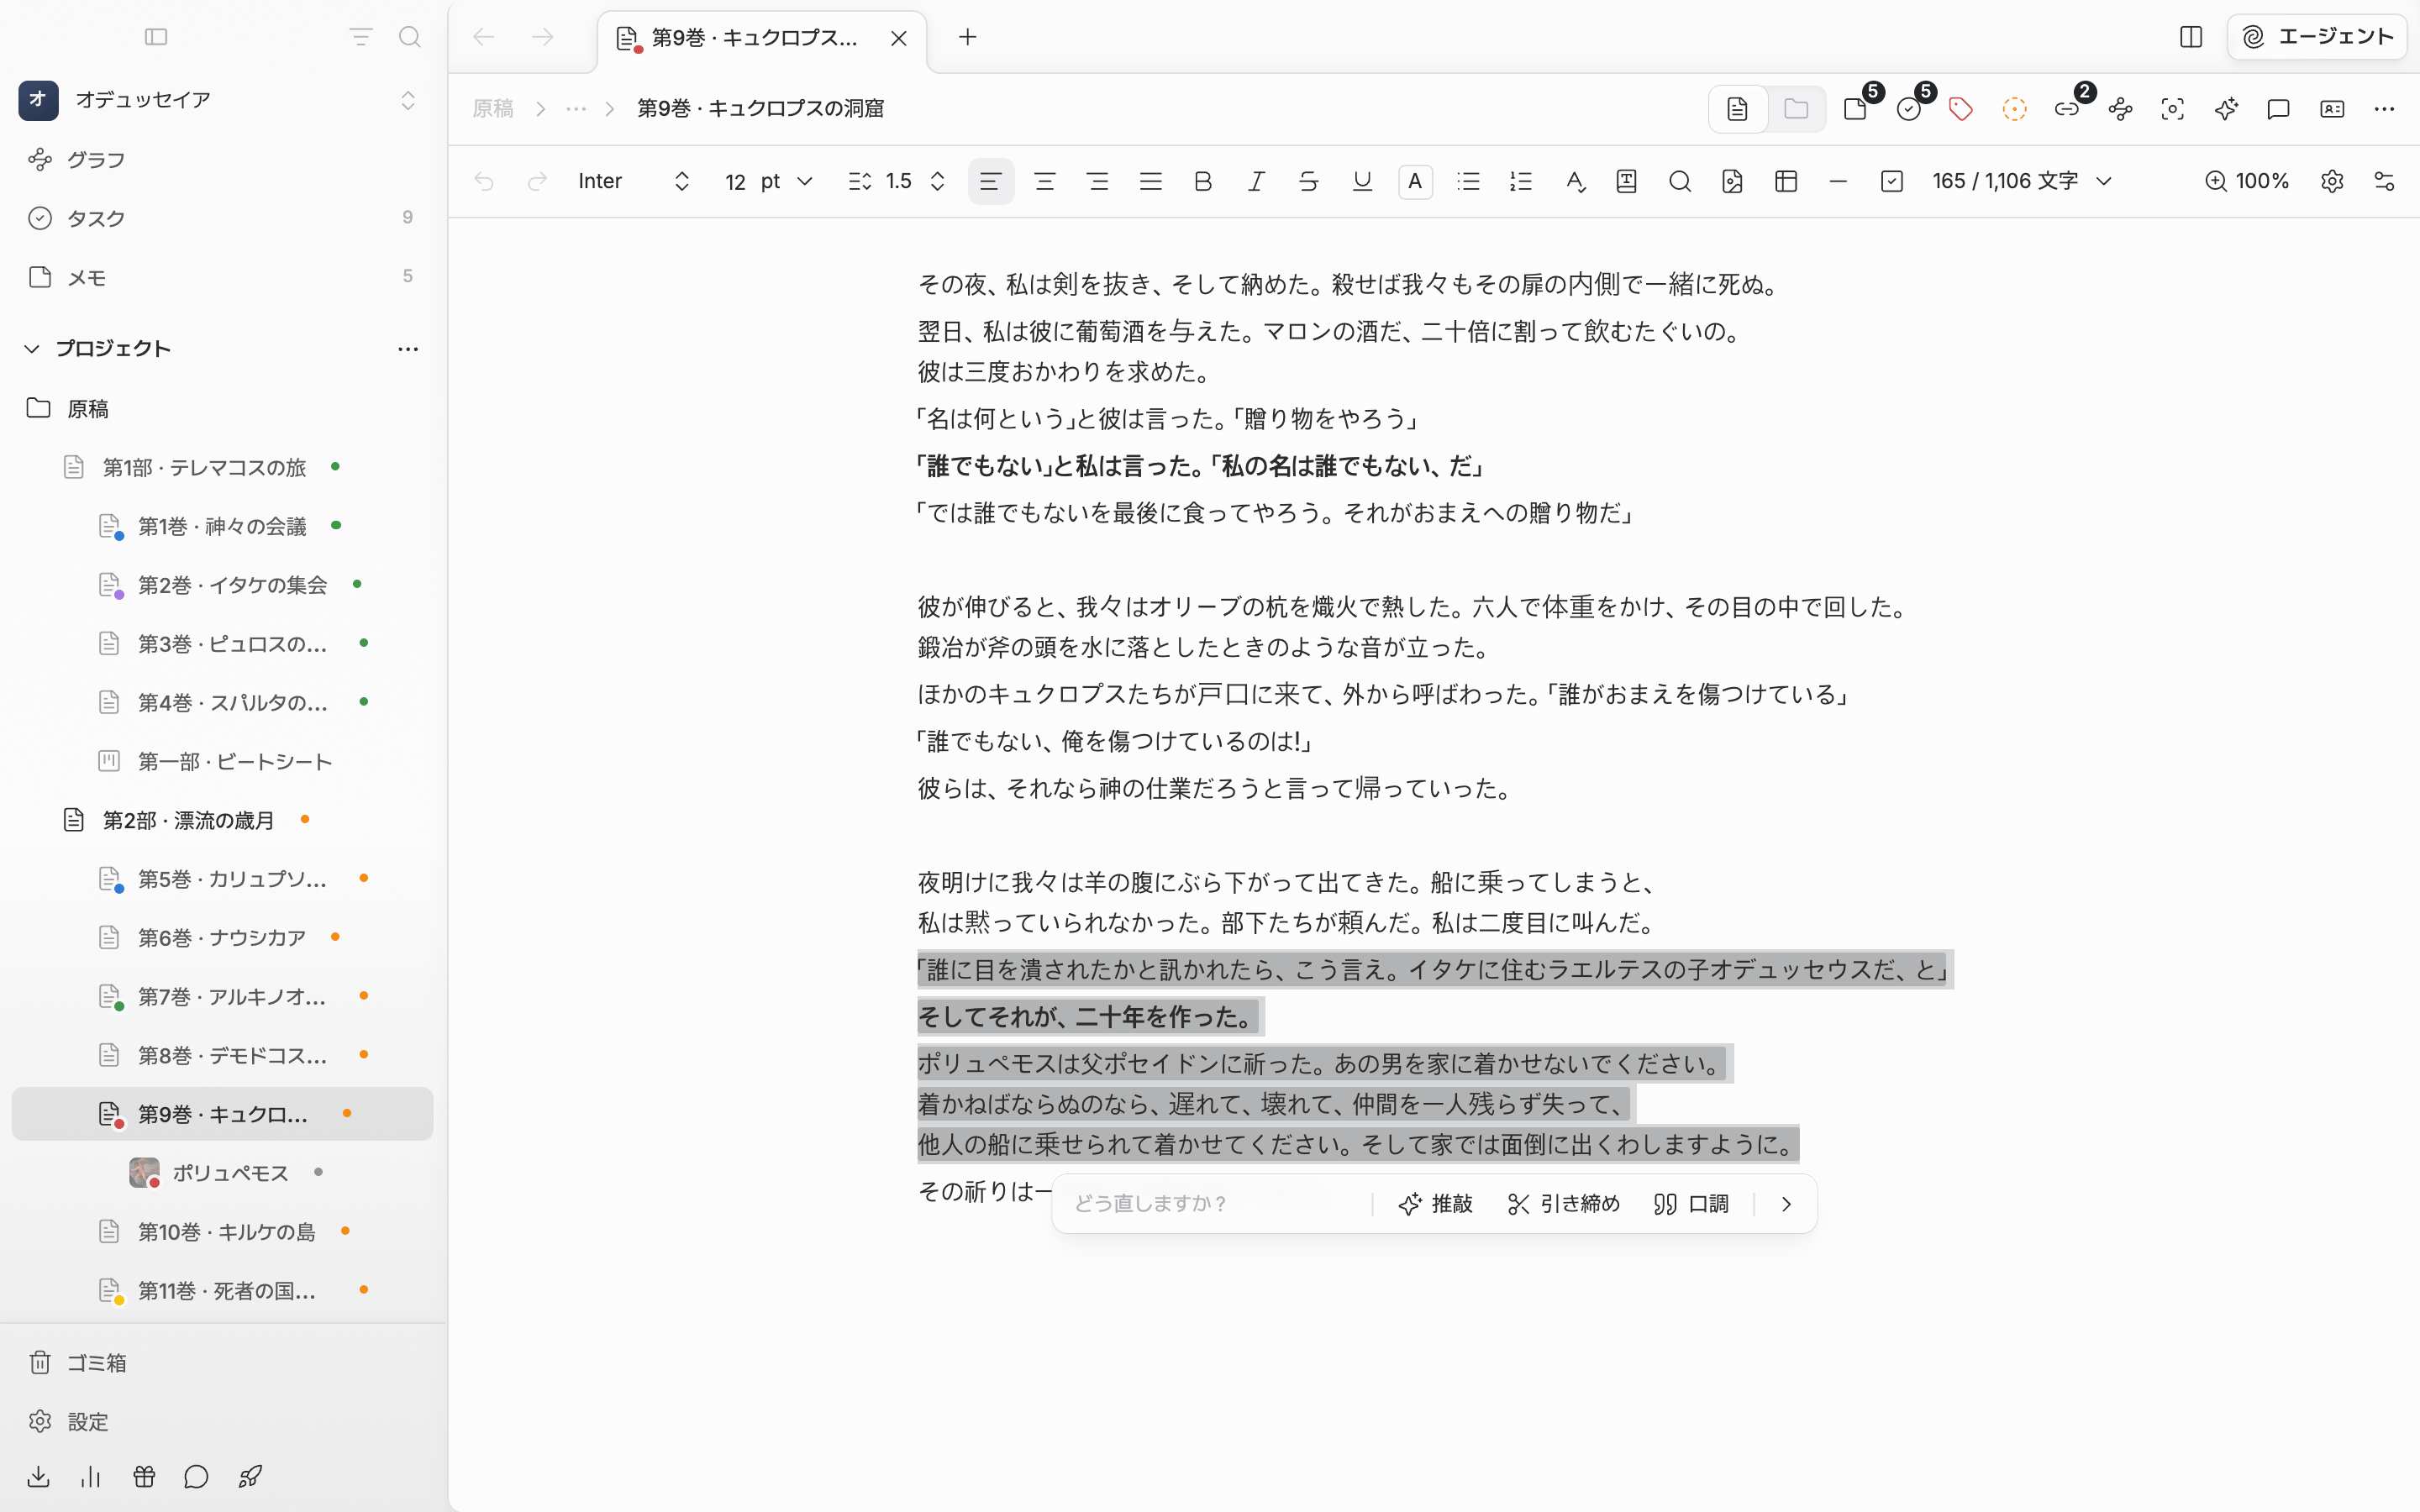
Task: Click the clear formatting icon
Action: (1575, 181)
